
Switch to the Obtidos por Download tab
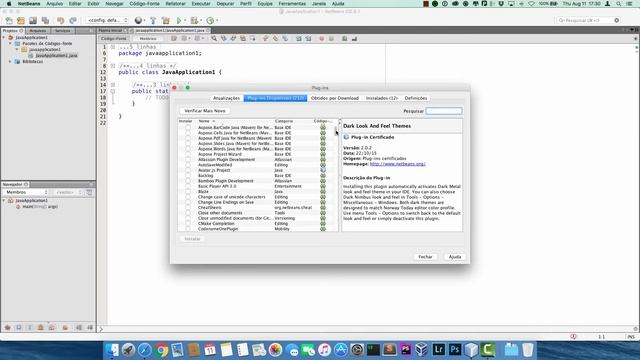(335, 98)
